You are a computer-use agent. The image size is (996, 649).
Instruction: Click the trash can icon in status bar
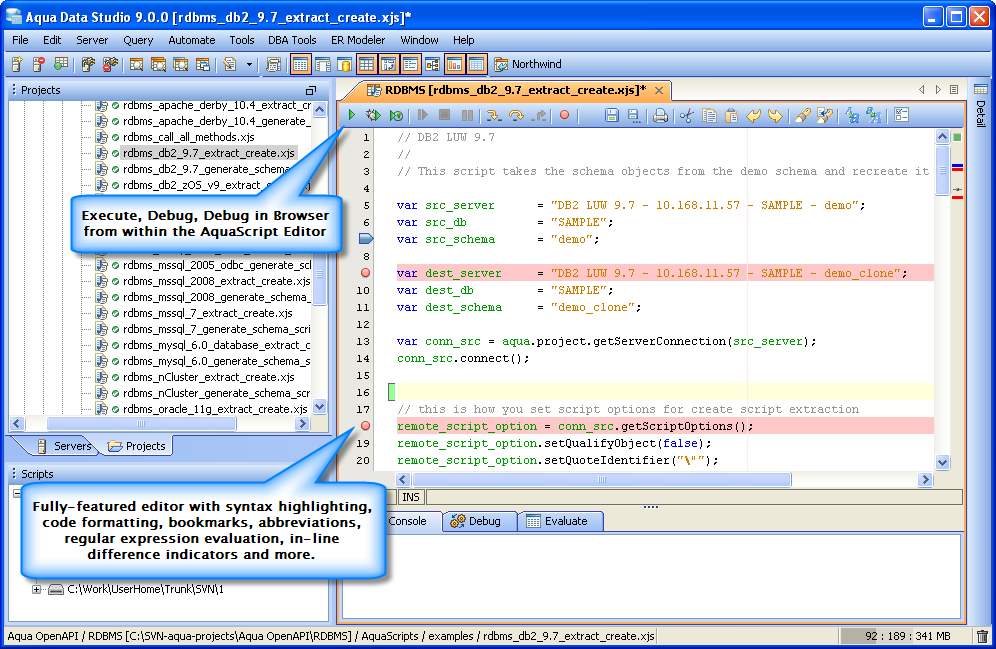[x=982, y=636]
